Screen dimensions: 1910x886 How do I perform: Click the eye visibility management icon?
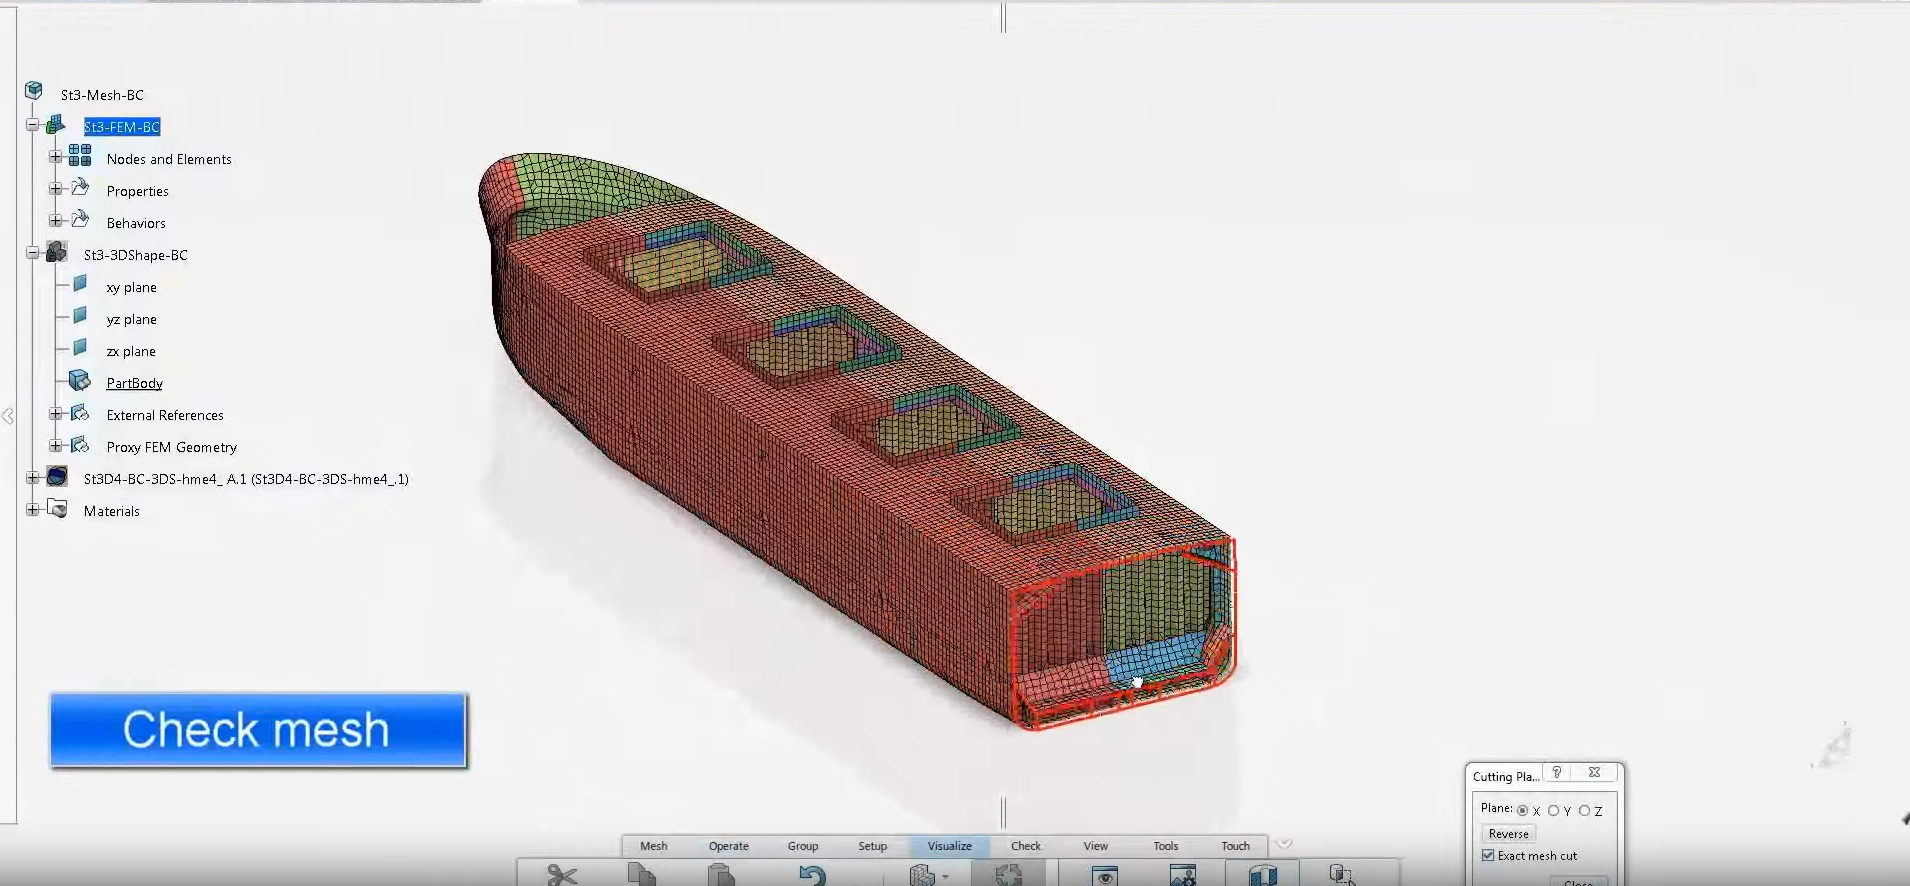pos(1104,875)
